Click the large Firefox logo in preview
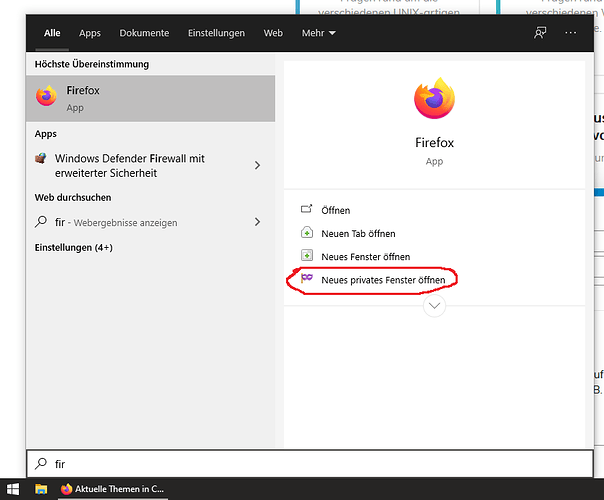Image resolution: width=604 pixels, height=500 pixels. 435,99
